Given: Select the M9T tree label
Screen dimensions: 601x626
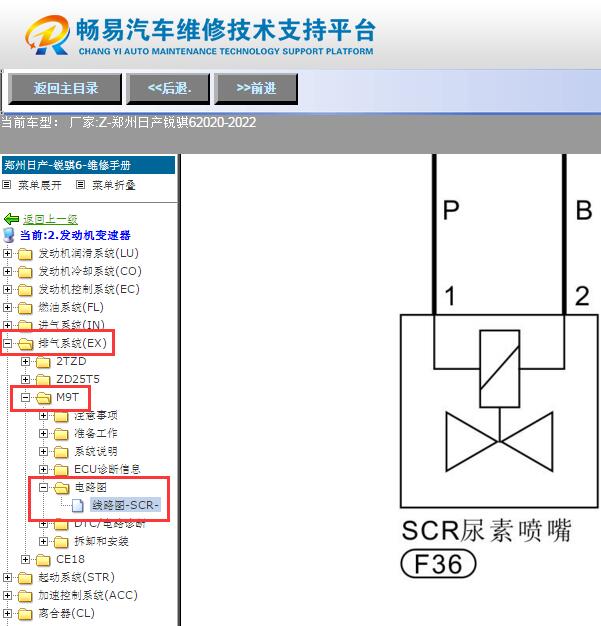Looking at the screenshot, I should coord(67,397).
